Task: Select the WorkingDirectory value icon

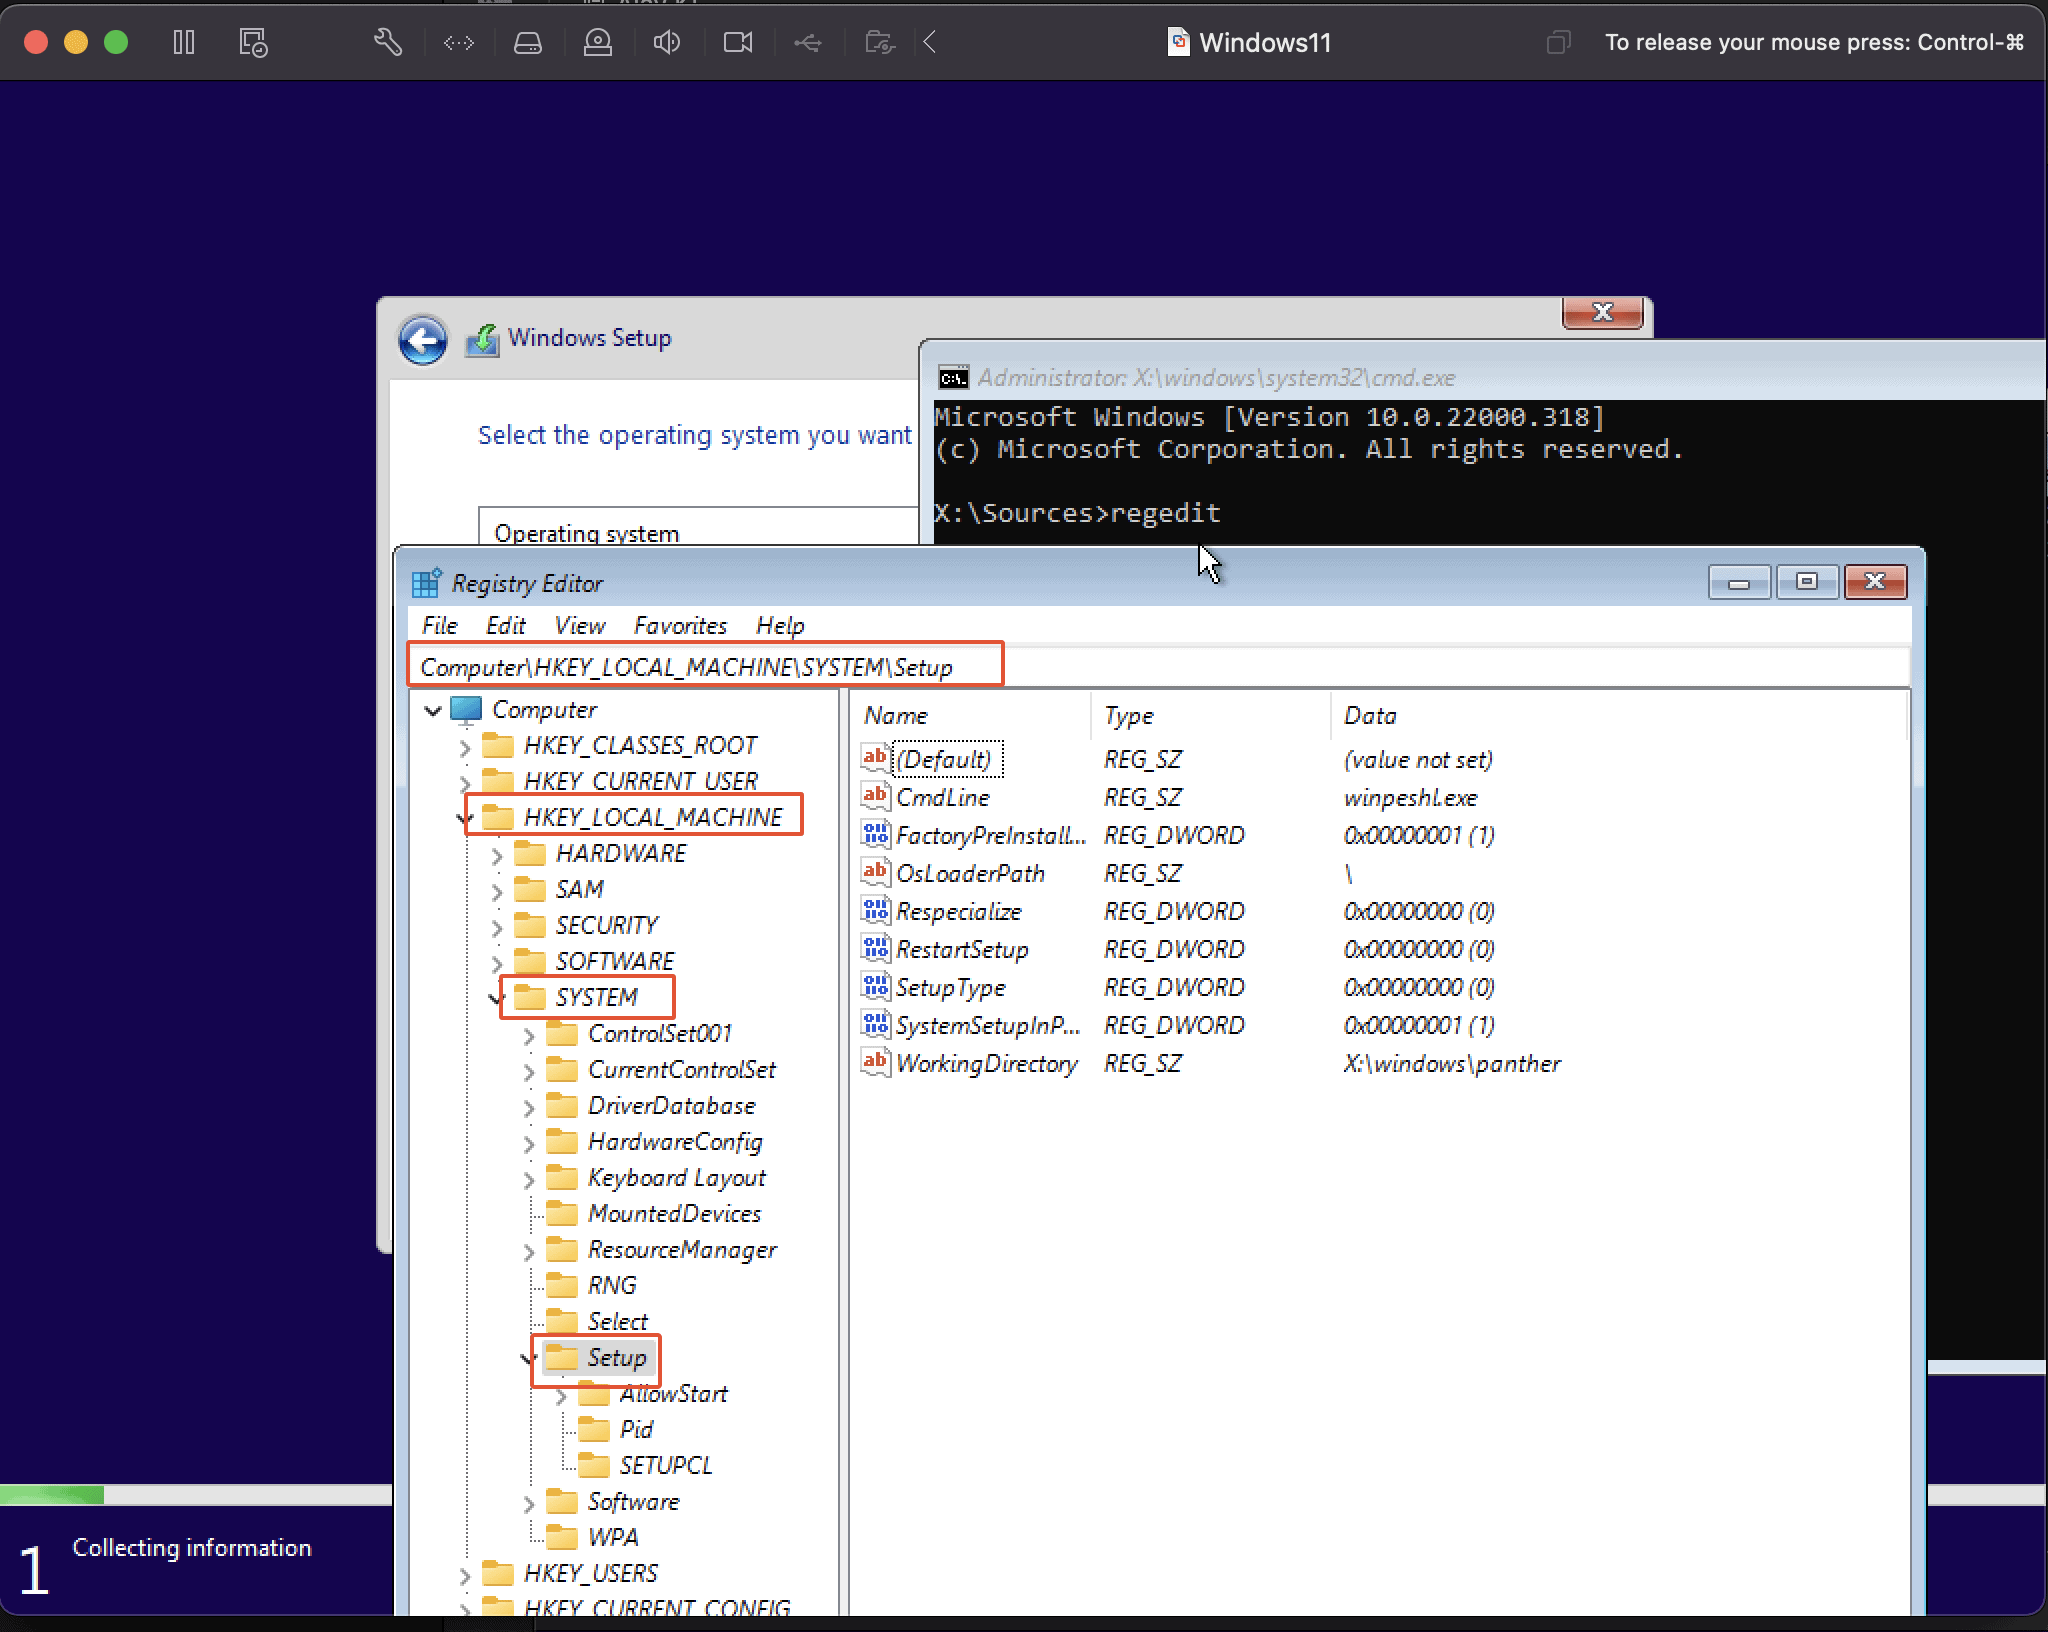Action: point(875,1062)
